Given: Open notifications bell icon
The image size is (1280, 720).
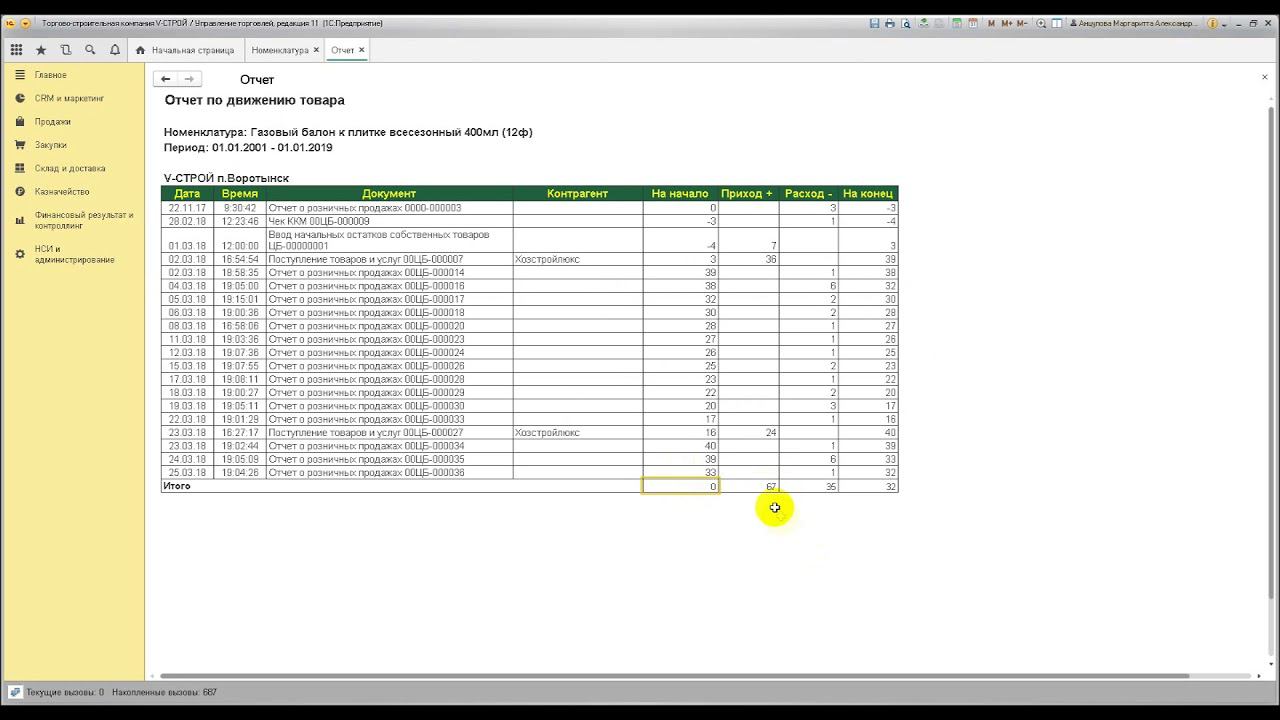Looking at the screenshot, I should 115,50.
